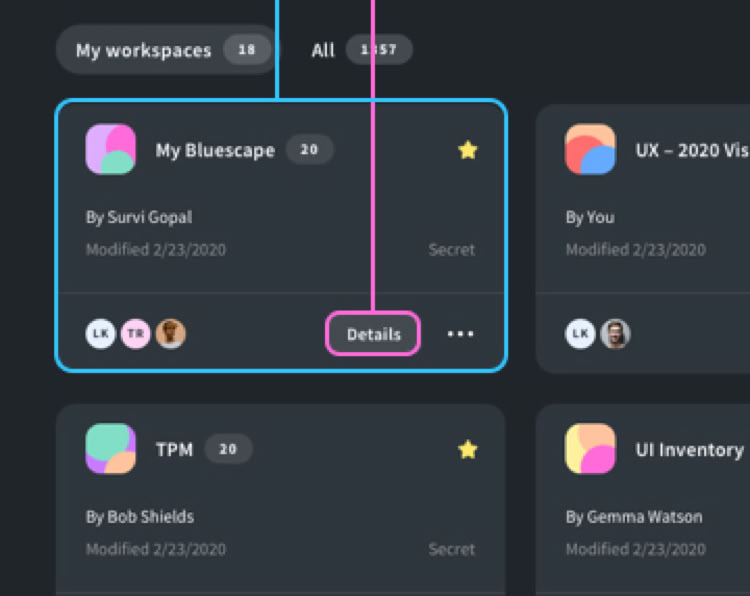
Task: Open the My Bluescape workspace title
Action: point(214,151)
